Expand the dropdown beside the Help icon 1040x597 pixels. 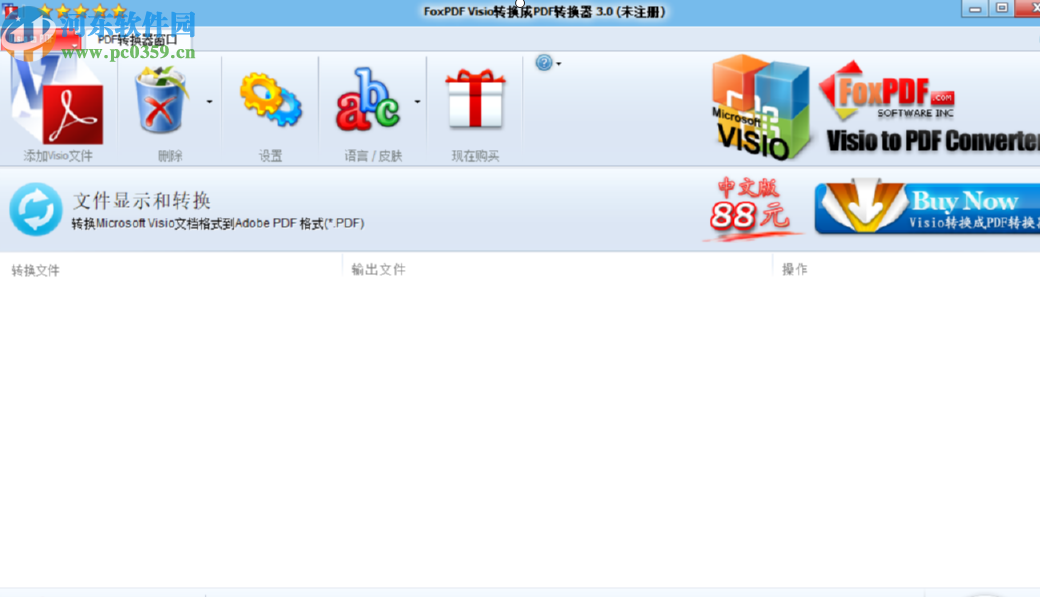(557, 62)
